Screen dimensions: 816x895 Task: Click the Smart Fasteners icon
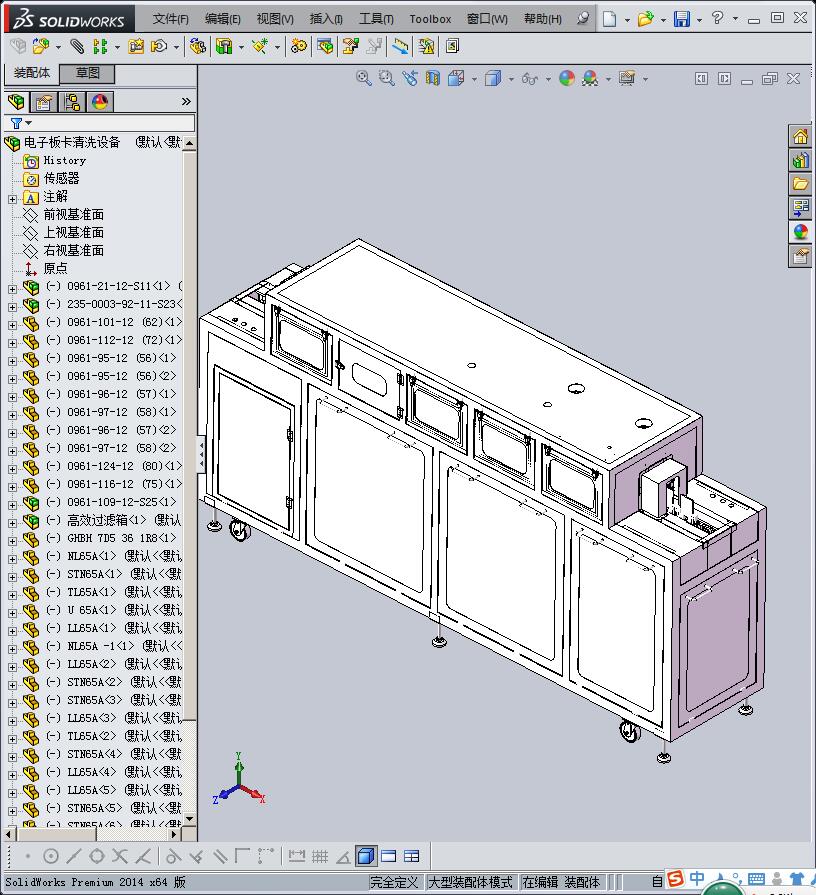(x=136, y=46)
